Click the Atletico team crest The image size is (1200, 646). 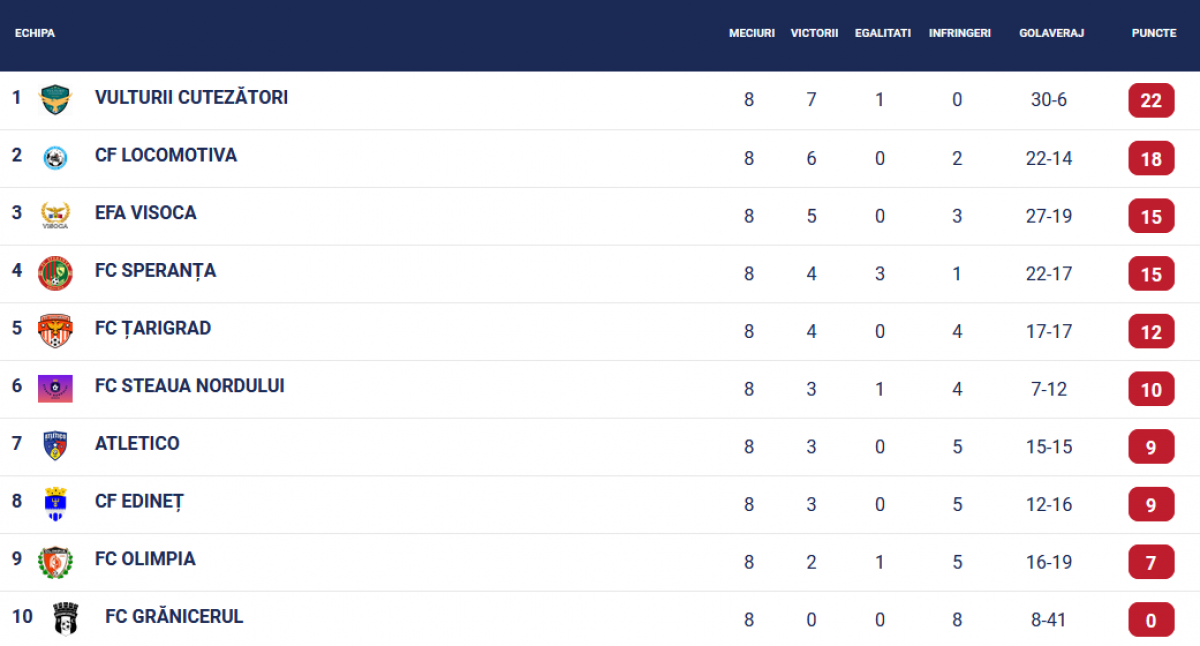55,445
